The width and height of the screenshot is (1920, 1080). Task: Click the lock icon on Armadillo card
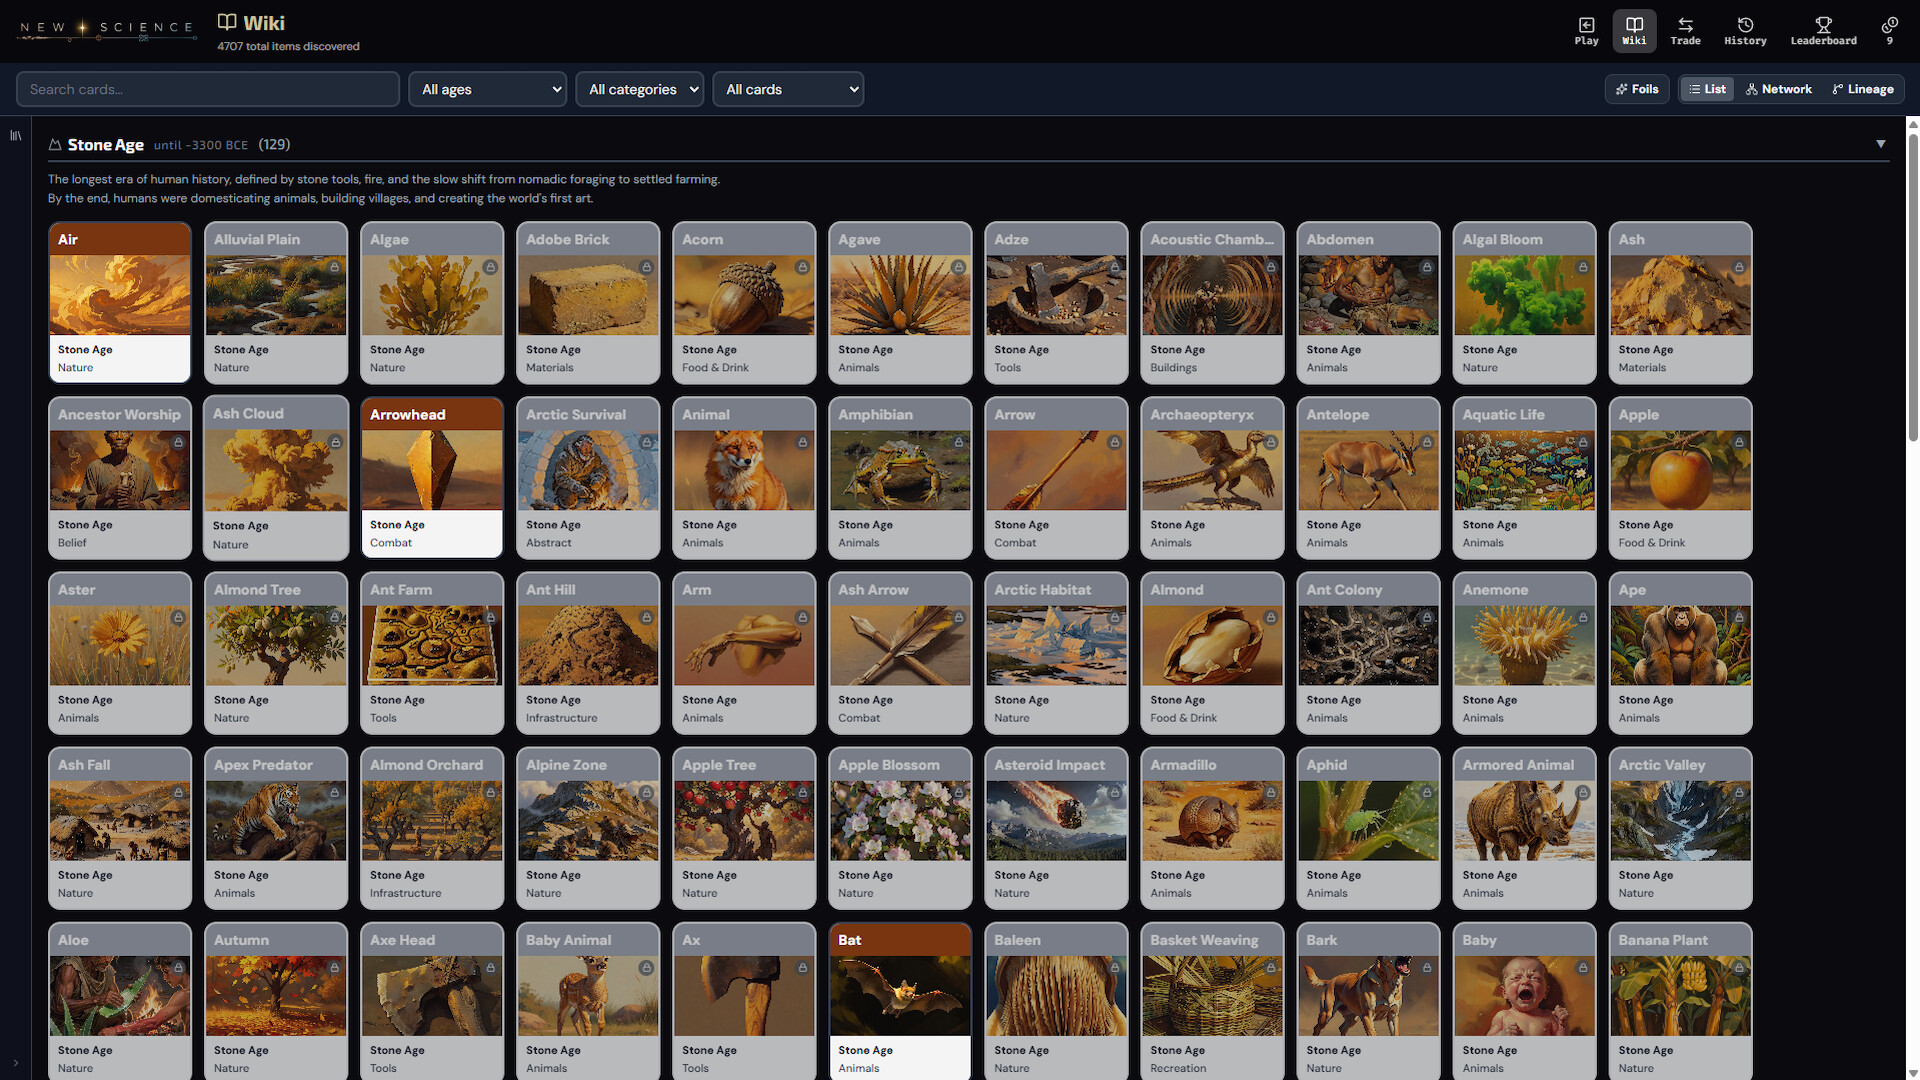1271,793
